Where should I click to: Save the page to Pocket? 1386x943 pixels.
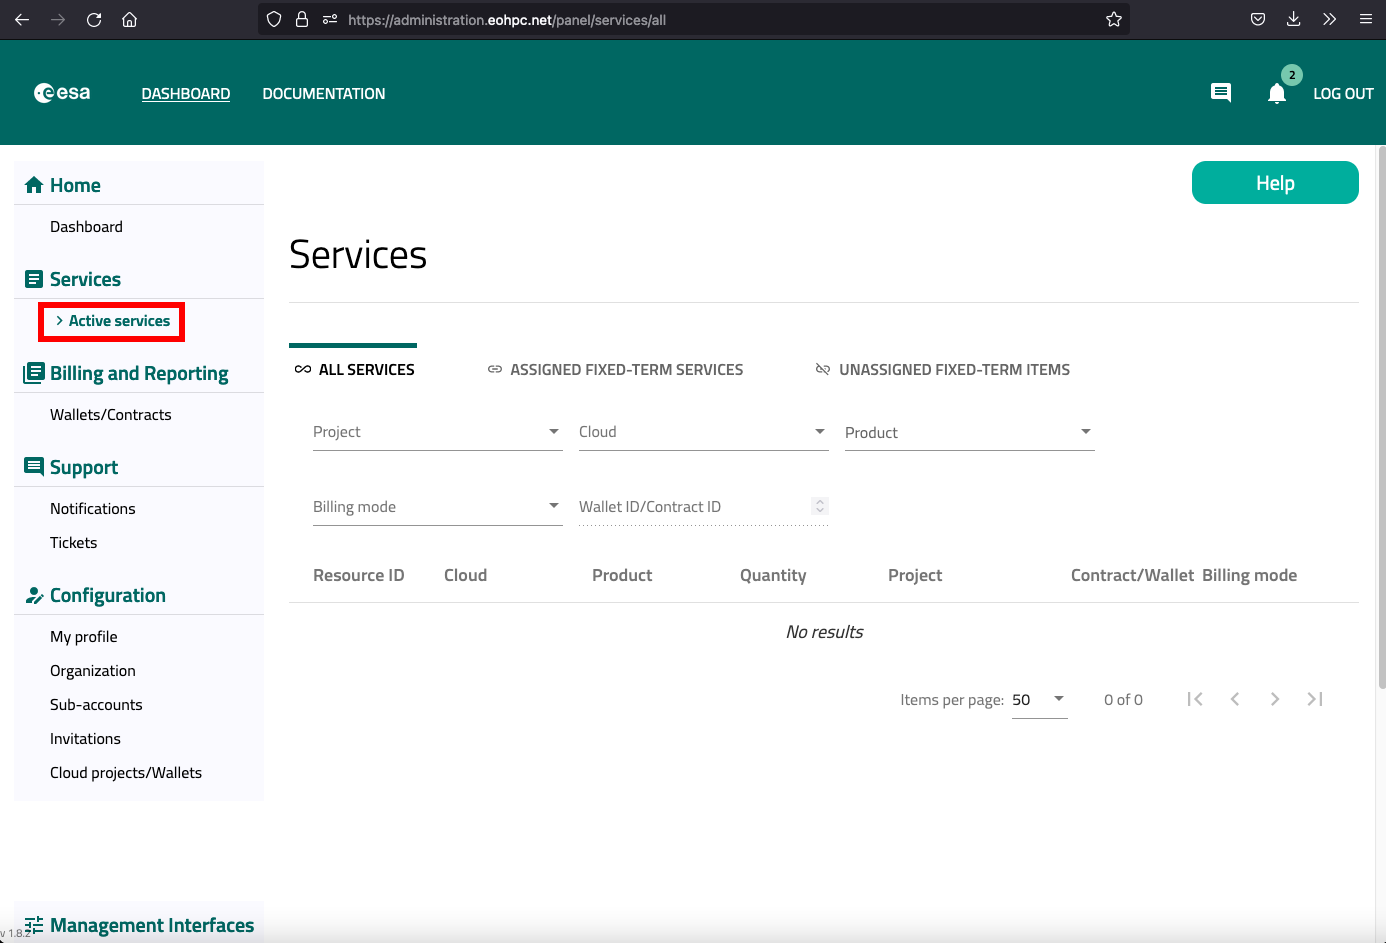(x=1258, y=19)
